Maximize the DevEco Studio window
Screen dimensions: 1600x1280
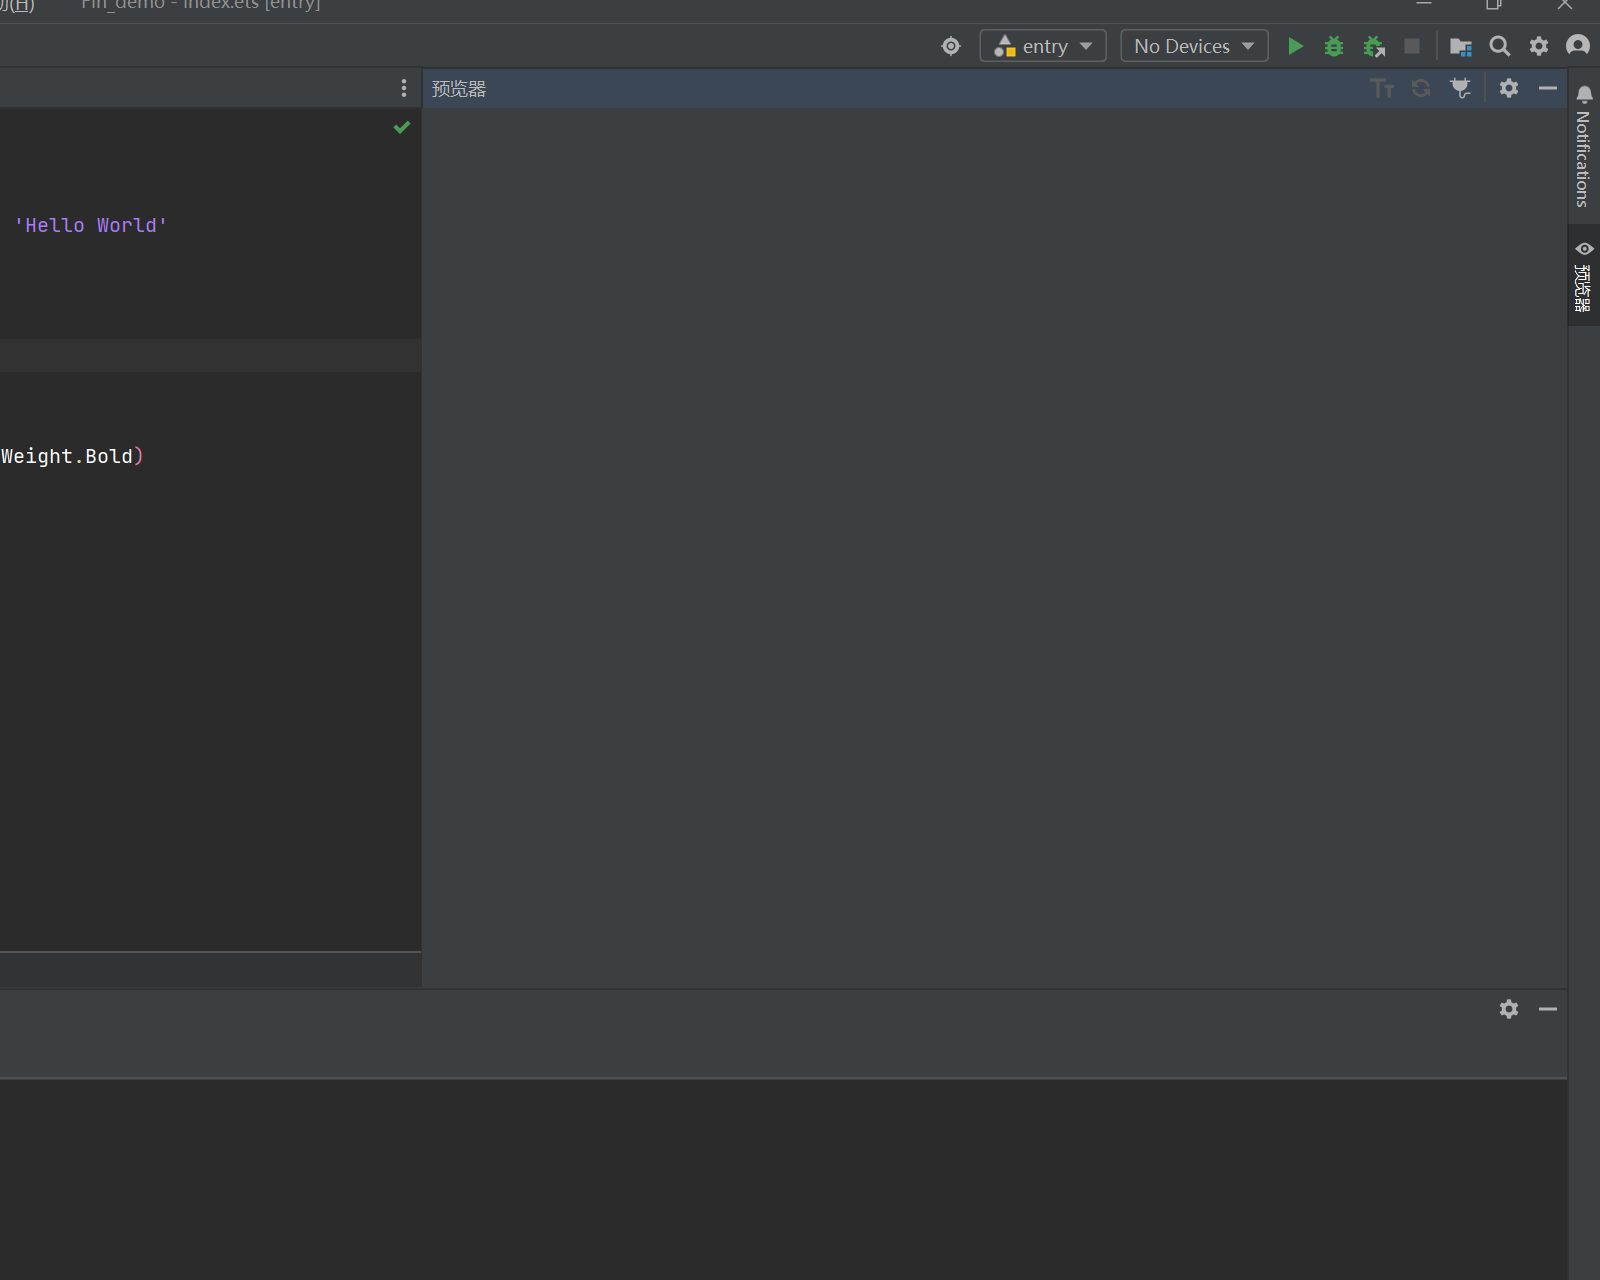pyautogui.click(x=1494, y=4)
